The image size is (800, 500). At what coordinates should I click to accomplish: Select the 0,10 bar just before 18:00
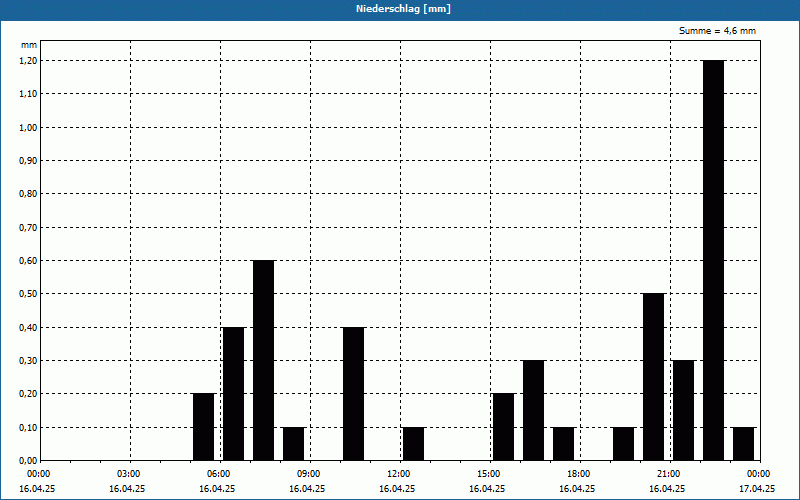(x=563, y=444)
